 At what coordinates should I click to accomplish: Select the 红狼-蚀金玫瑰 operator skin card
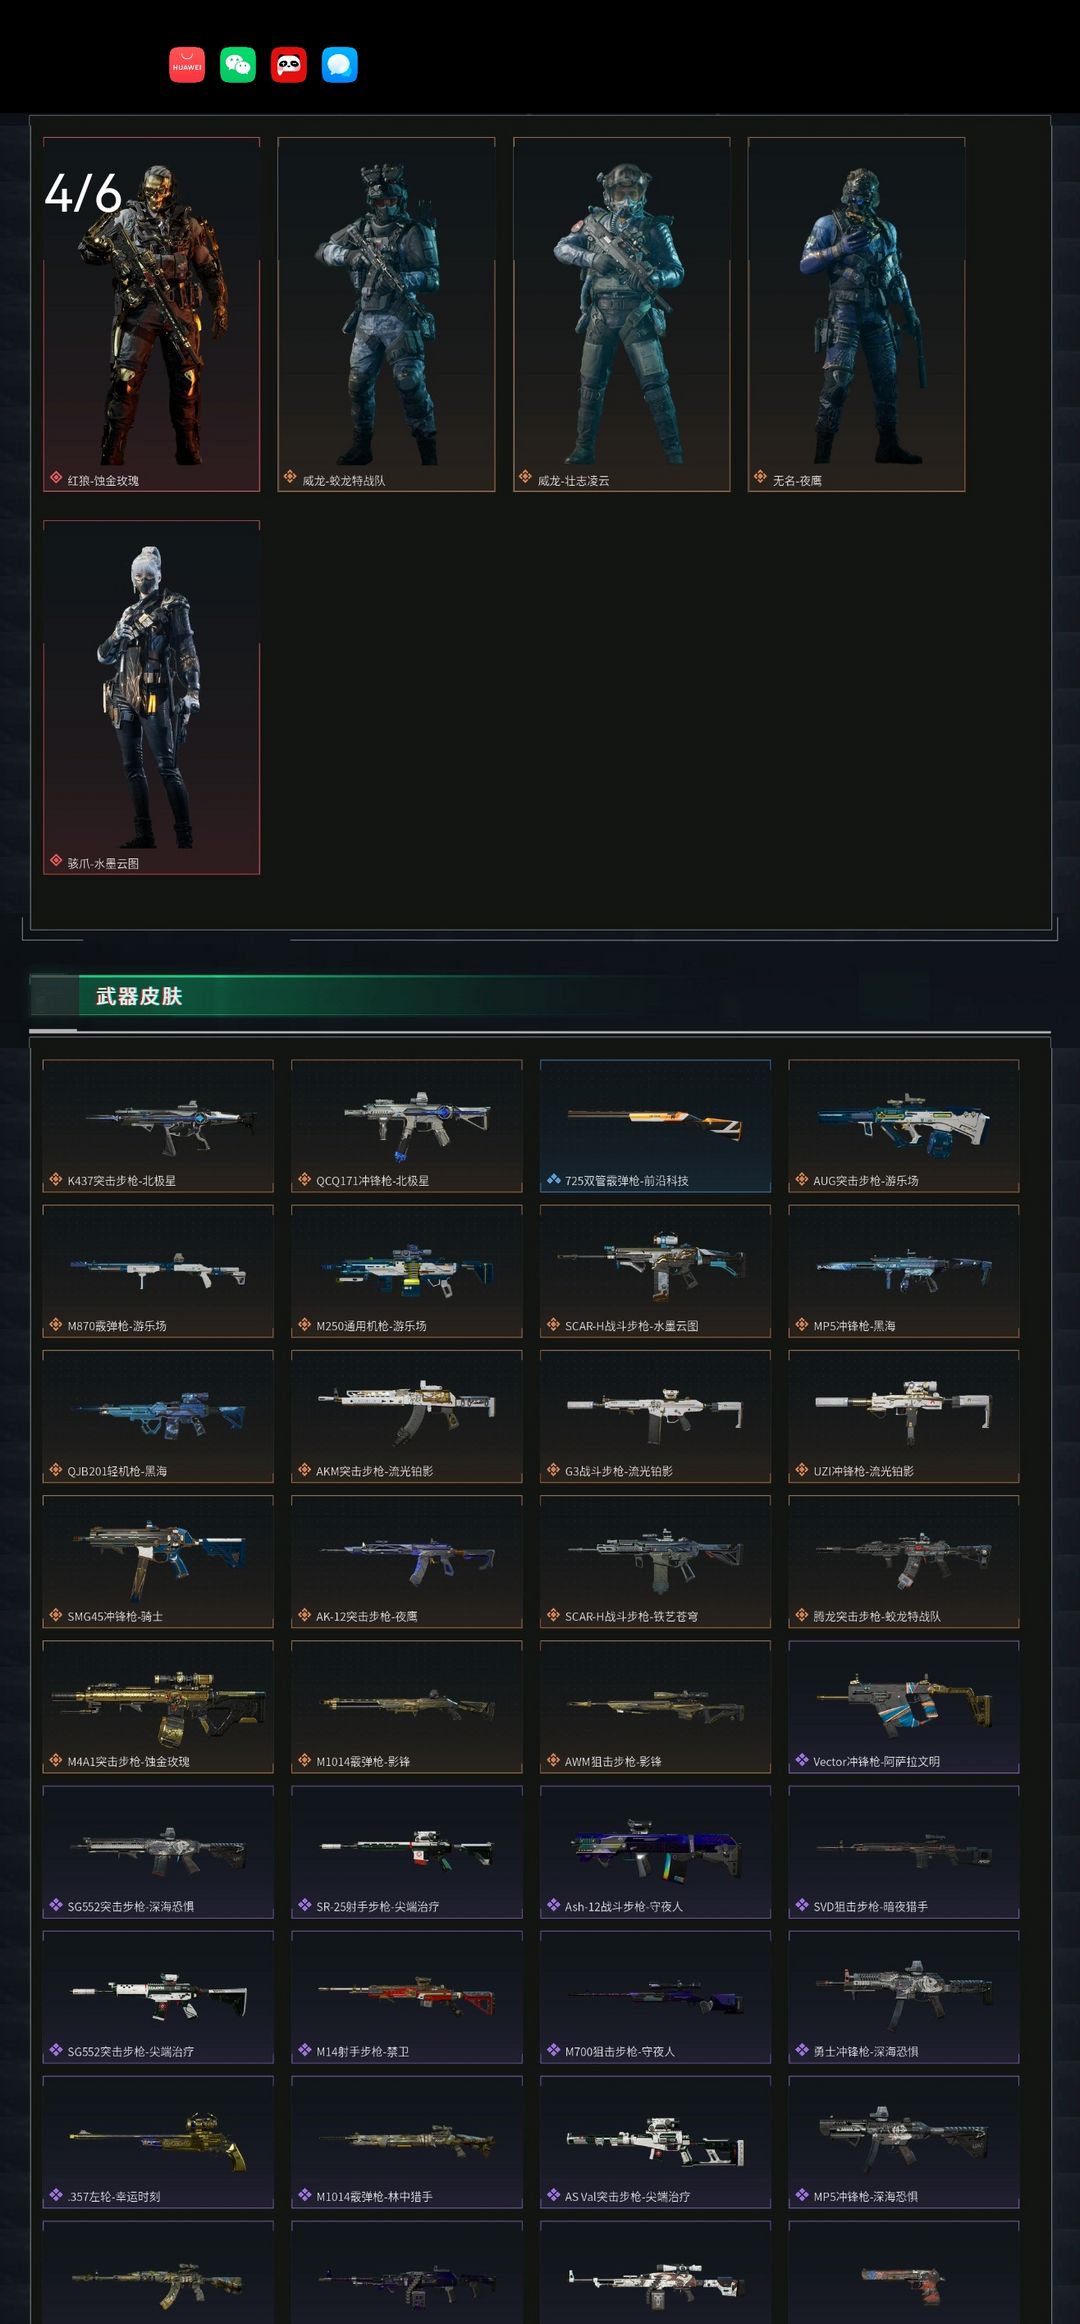151,314
